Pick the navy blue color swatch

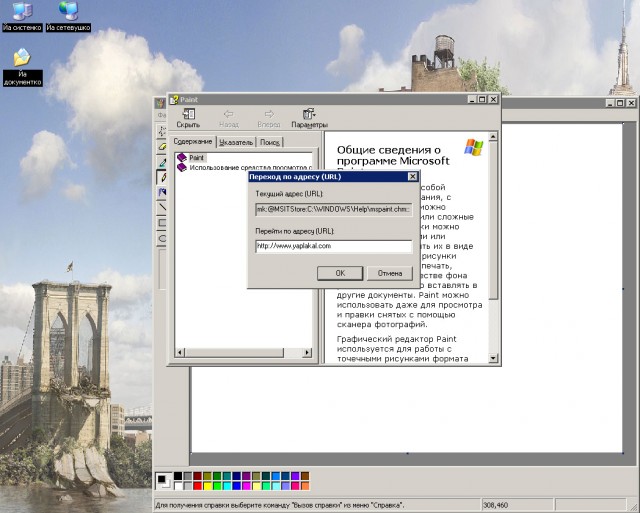[x=237, y=476]
